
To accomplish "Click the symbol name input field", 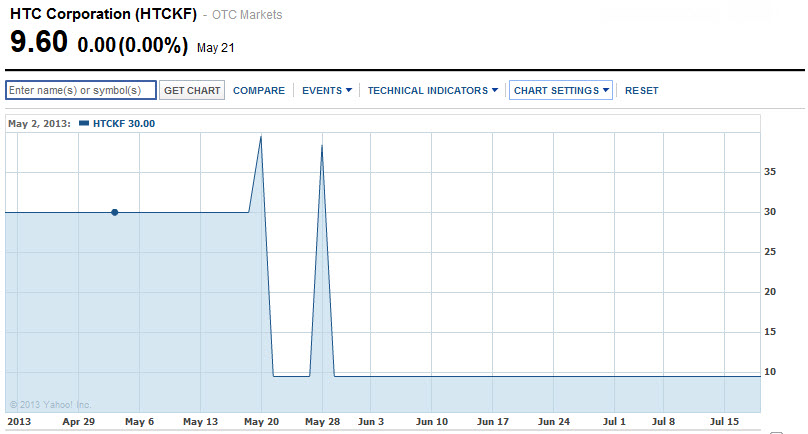I will (x=81, y=90).
